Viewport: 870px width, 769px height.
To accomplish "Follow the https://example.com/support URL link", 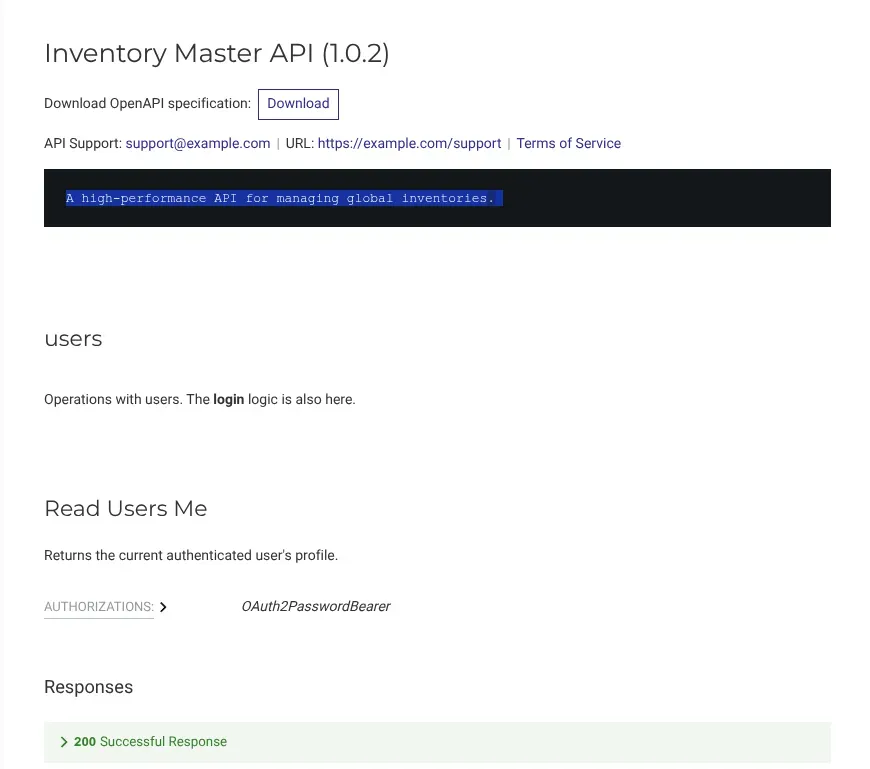I will (x=409, y=143).
